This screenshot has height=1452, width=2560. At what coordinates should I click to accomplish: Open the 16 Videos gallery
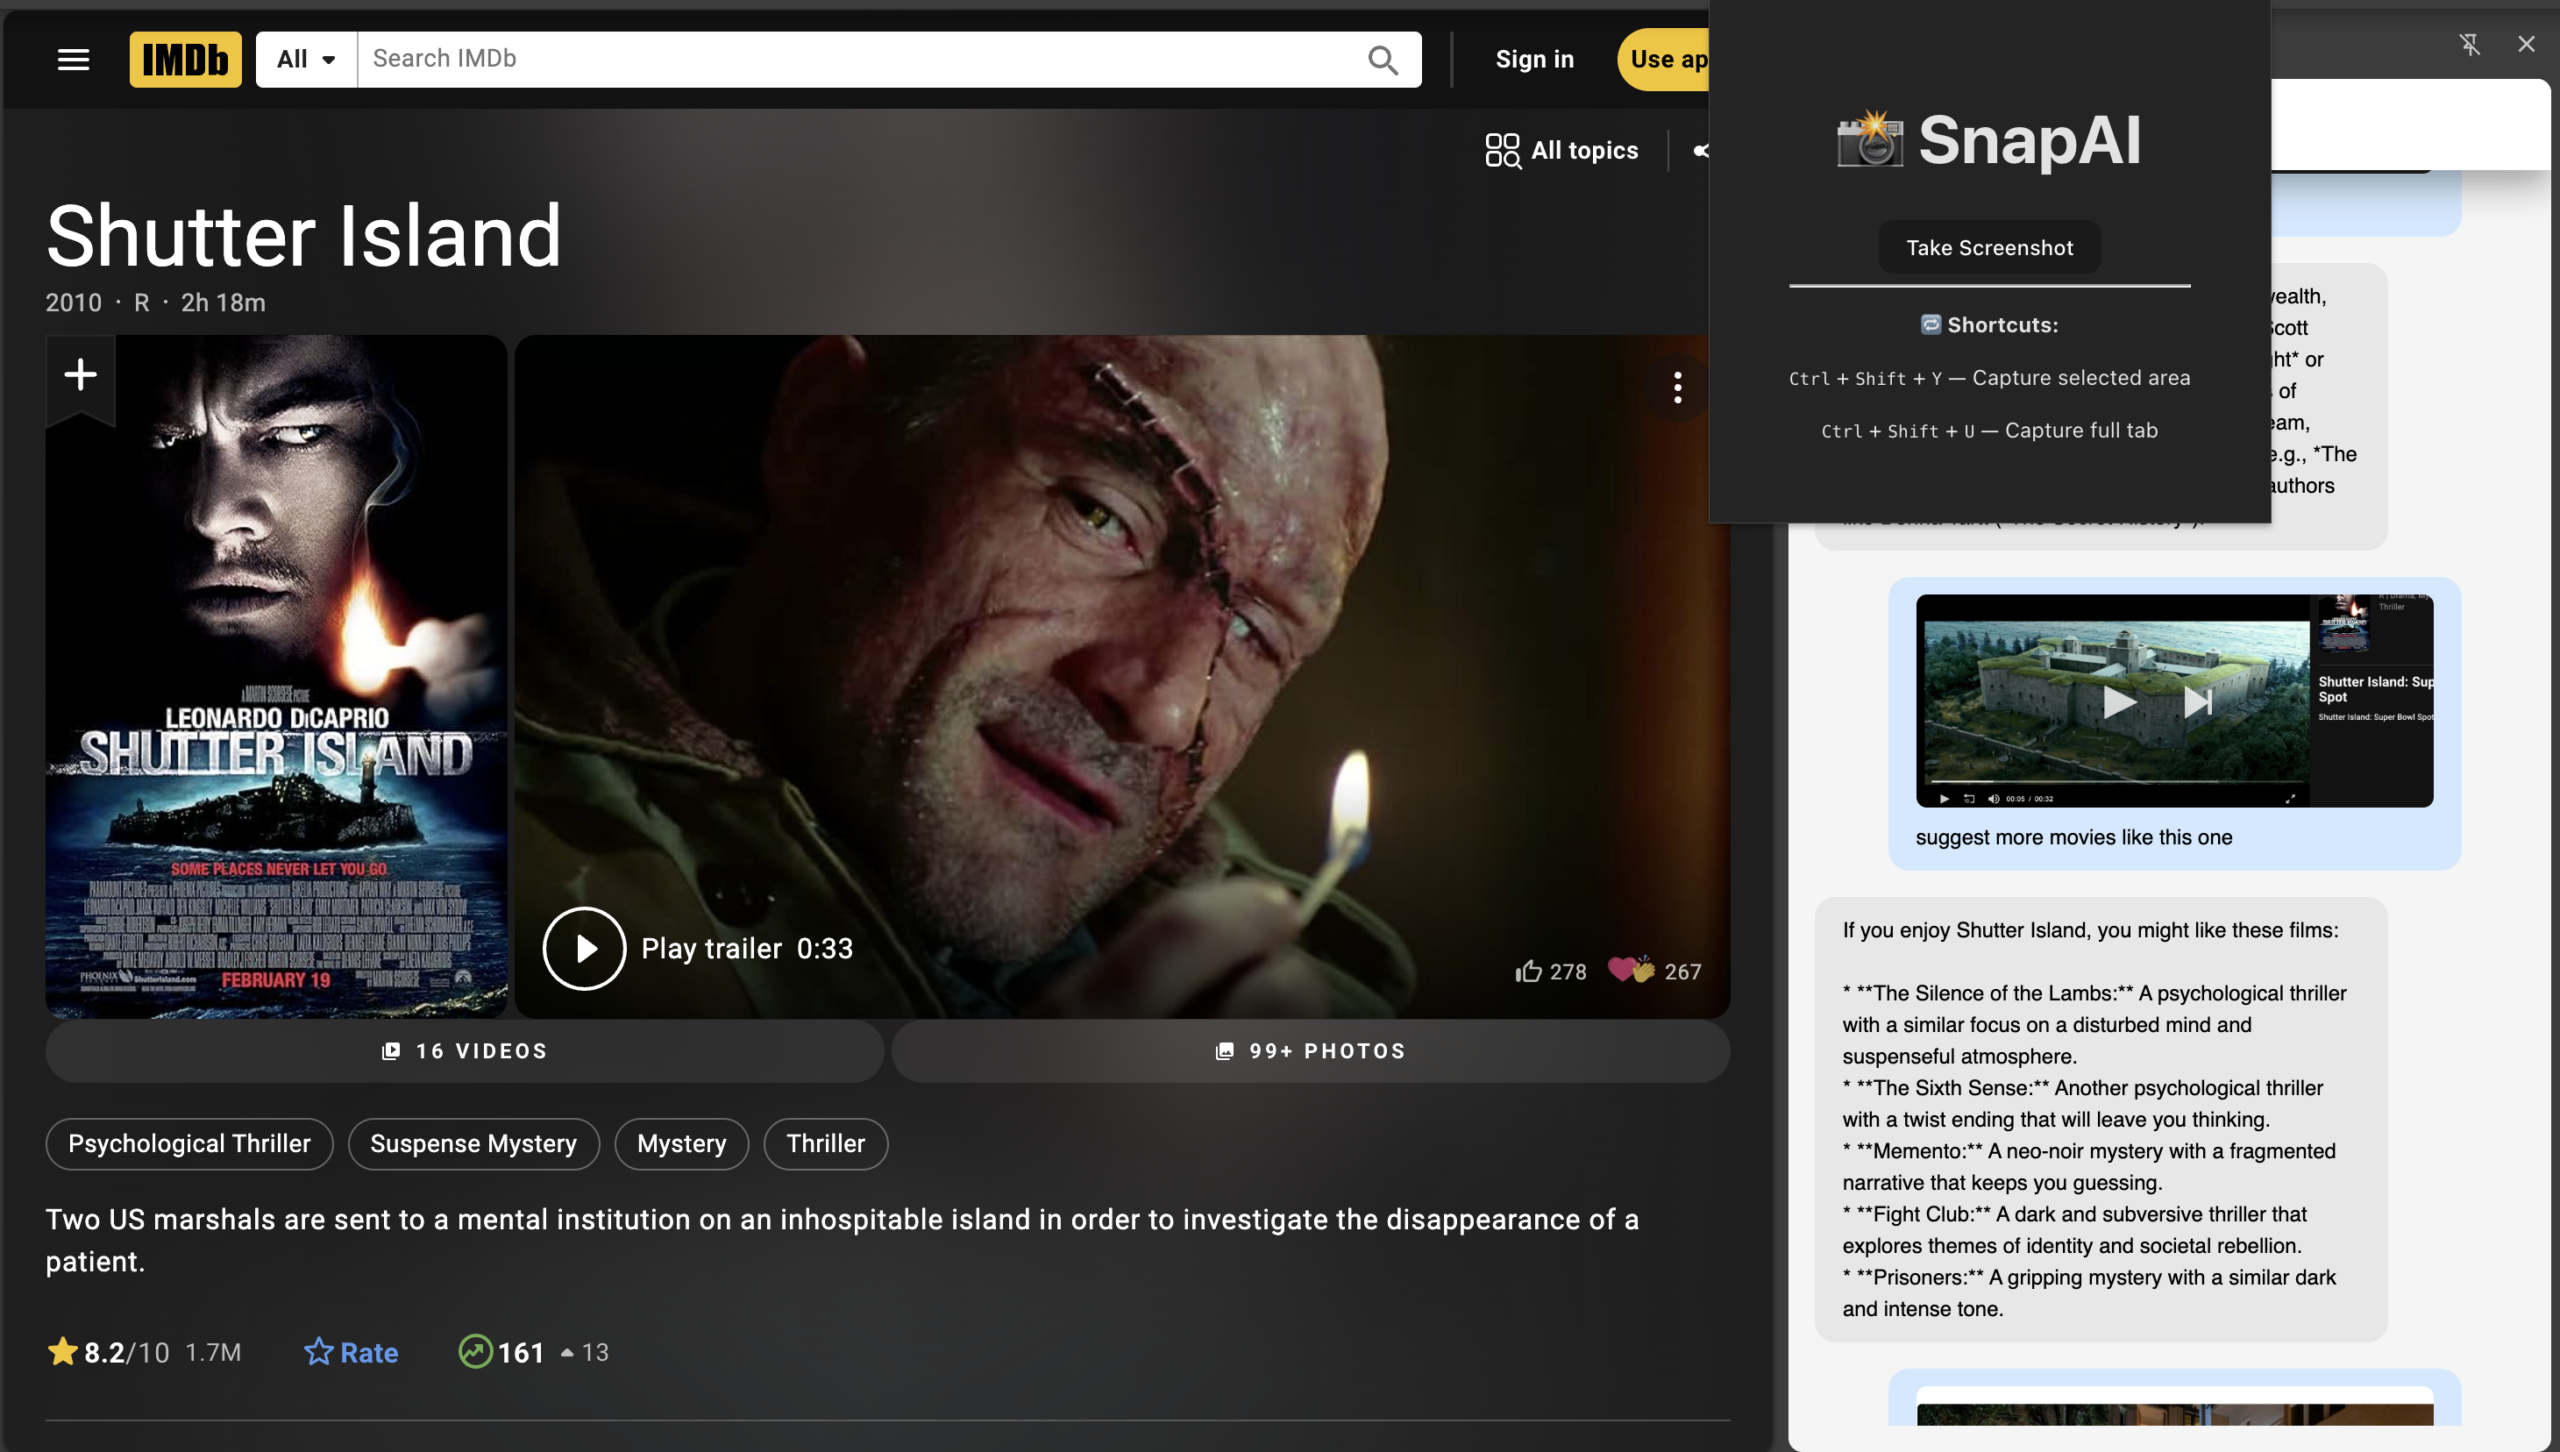coord(465,1051)
